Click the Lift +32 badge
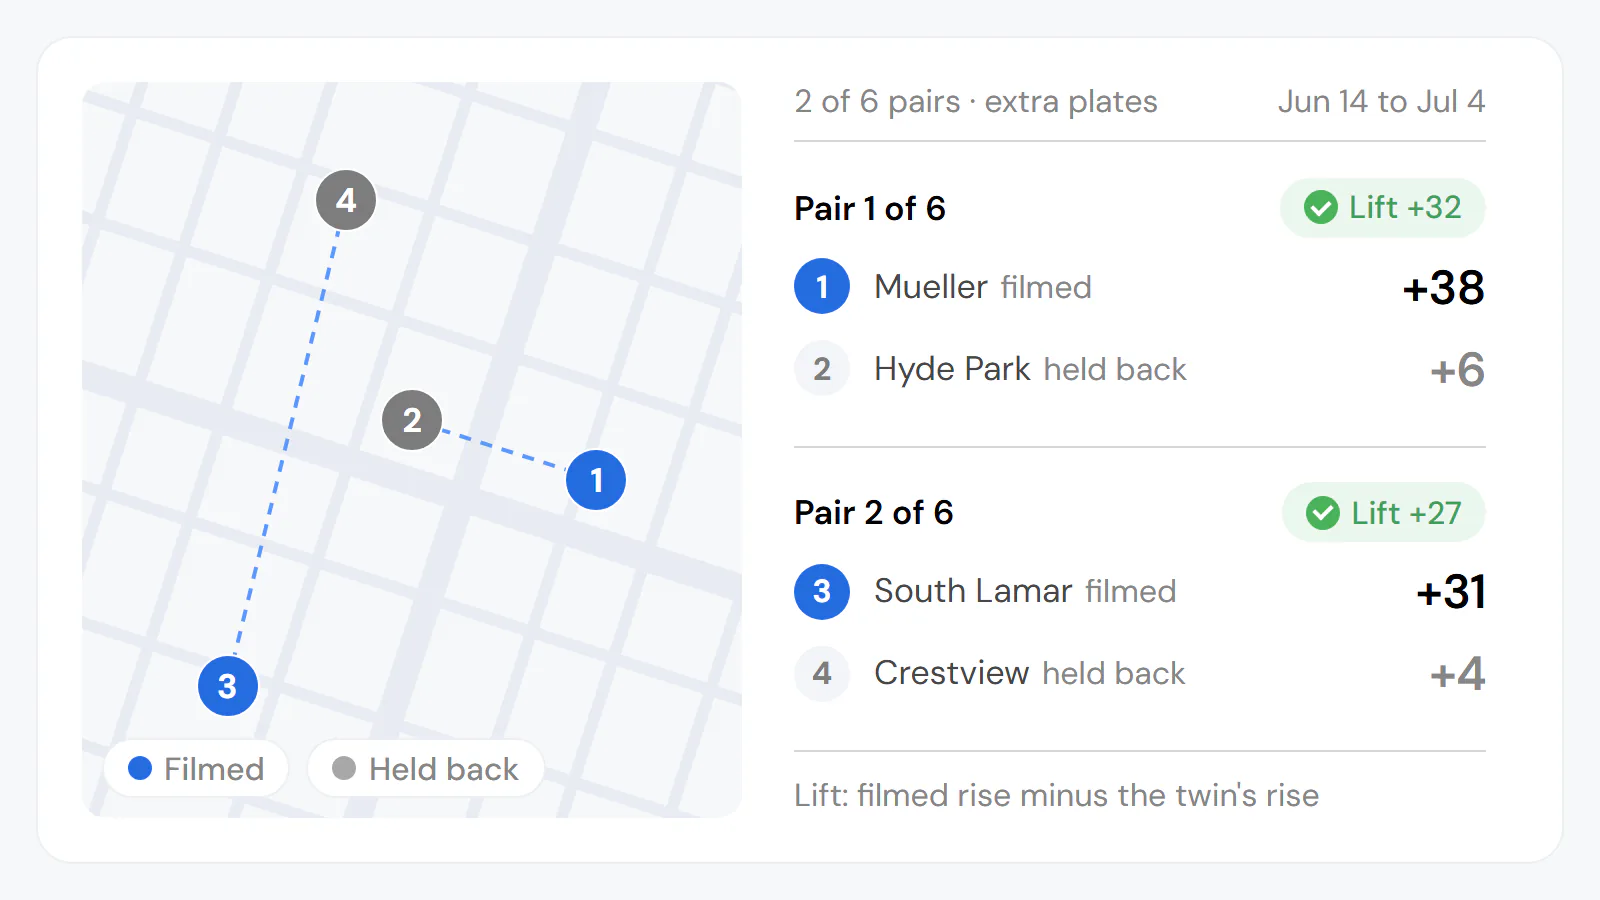The image size is (1600, 900). (1382, 208)
